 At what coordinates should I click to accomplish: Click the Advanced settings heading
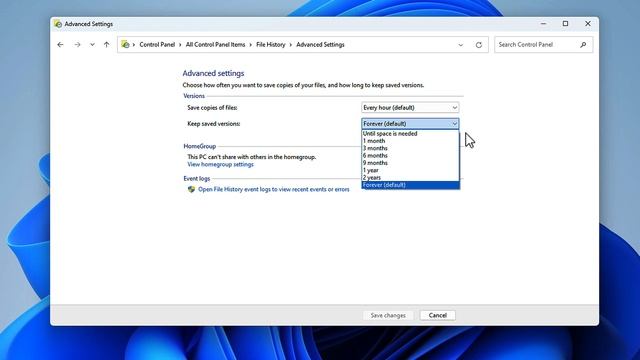pos(213,73)
